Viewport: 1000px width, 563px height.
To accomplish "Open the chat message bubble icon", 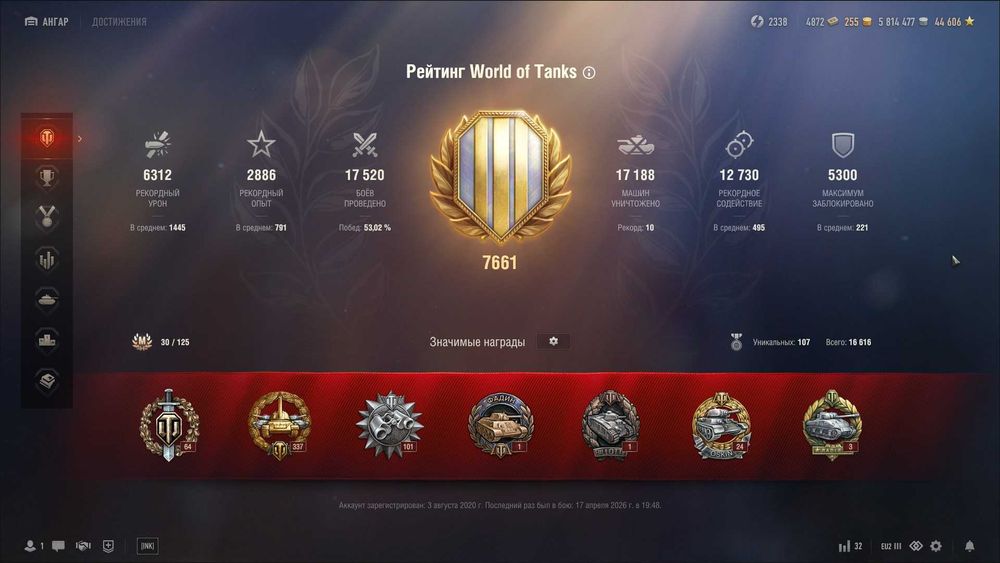I will click(x=58, y=546).
